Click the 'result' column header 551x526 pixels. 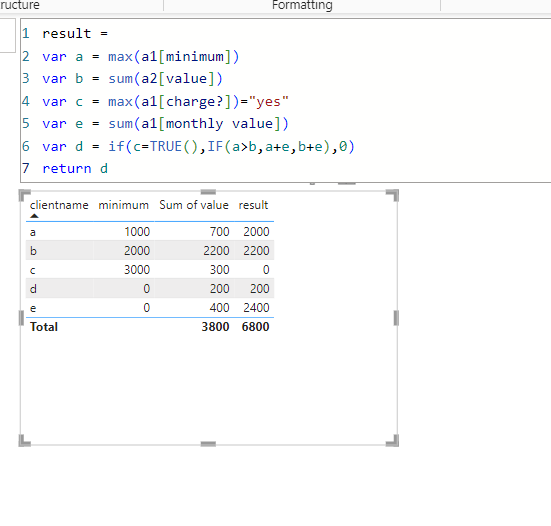click(253, 205)
